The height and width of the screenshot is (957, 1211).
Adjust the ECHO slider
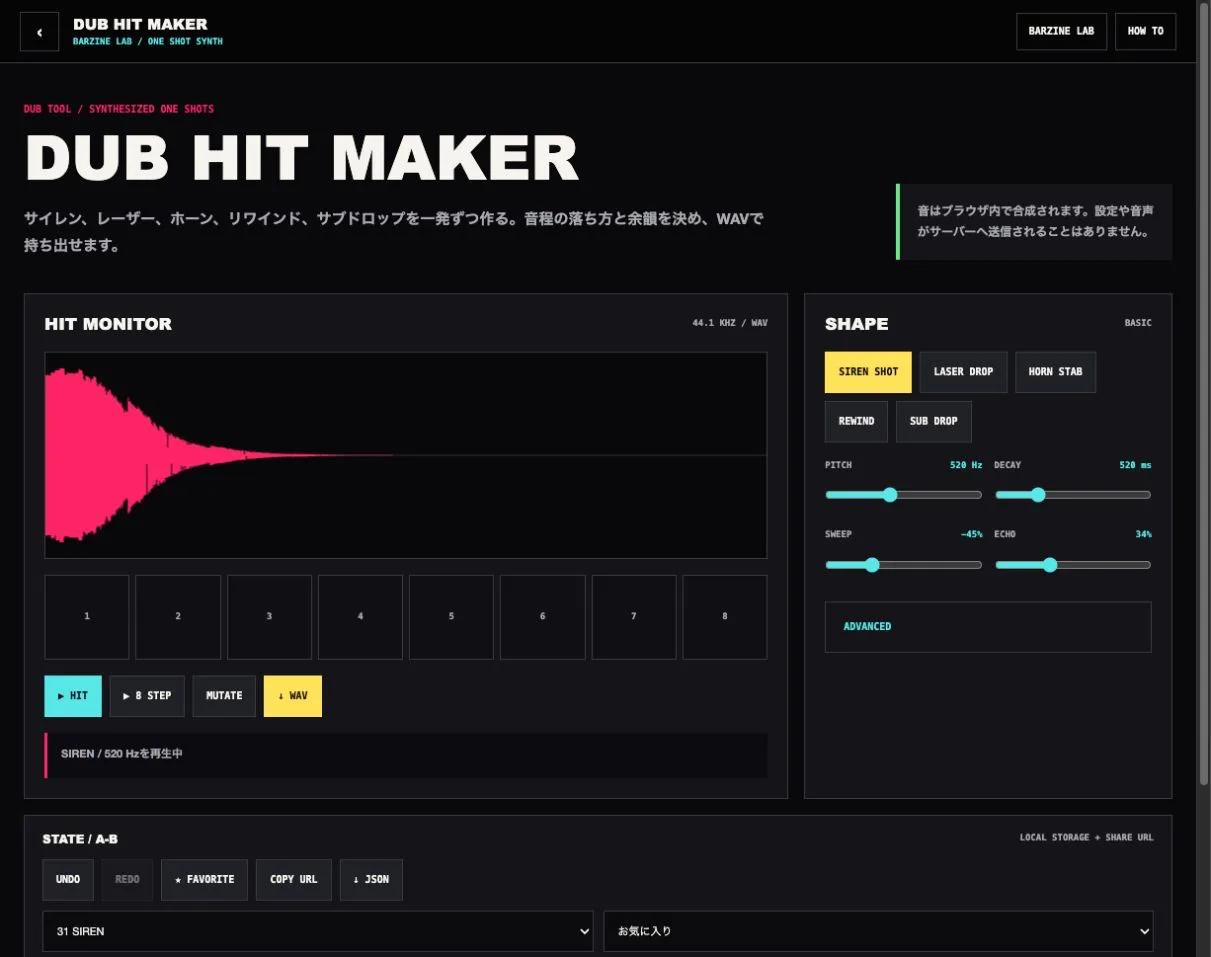(x=1073, y=565)
